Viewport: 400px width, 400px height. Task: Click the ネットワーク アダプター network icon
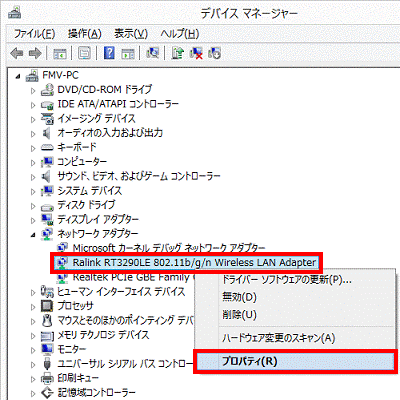click(x=47, y=234)
